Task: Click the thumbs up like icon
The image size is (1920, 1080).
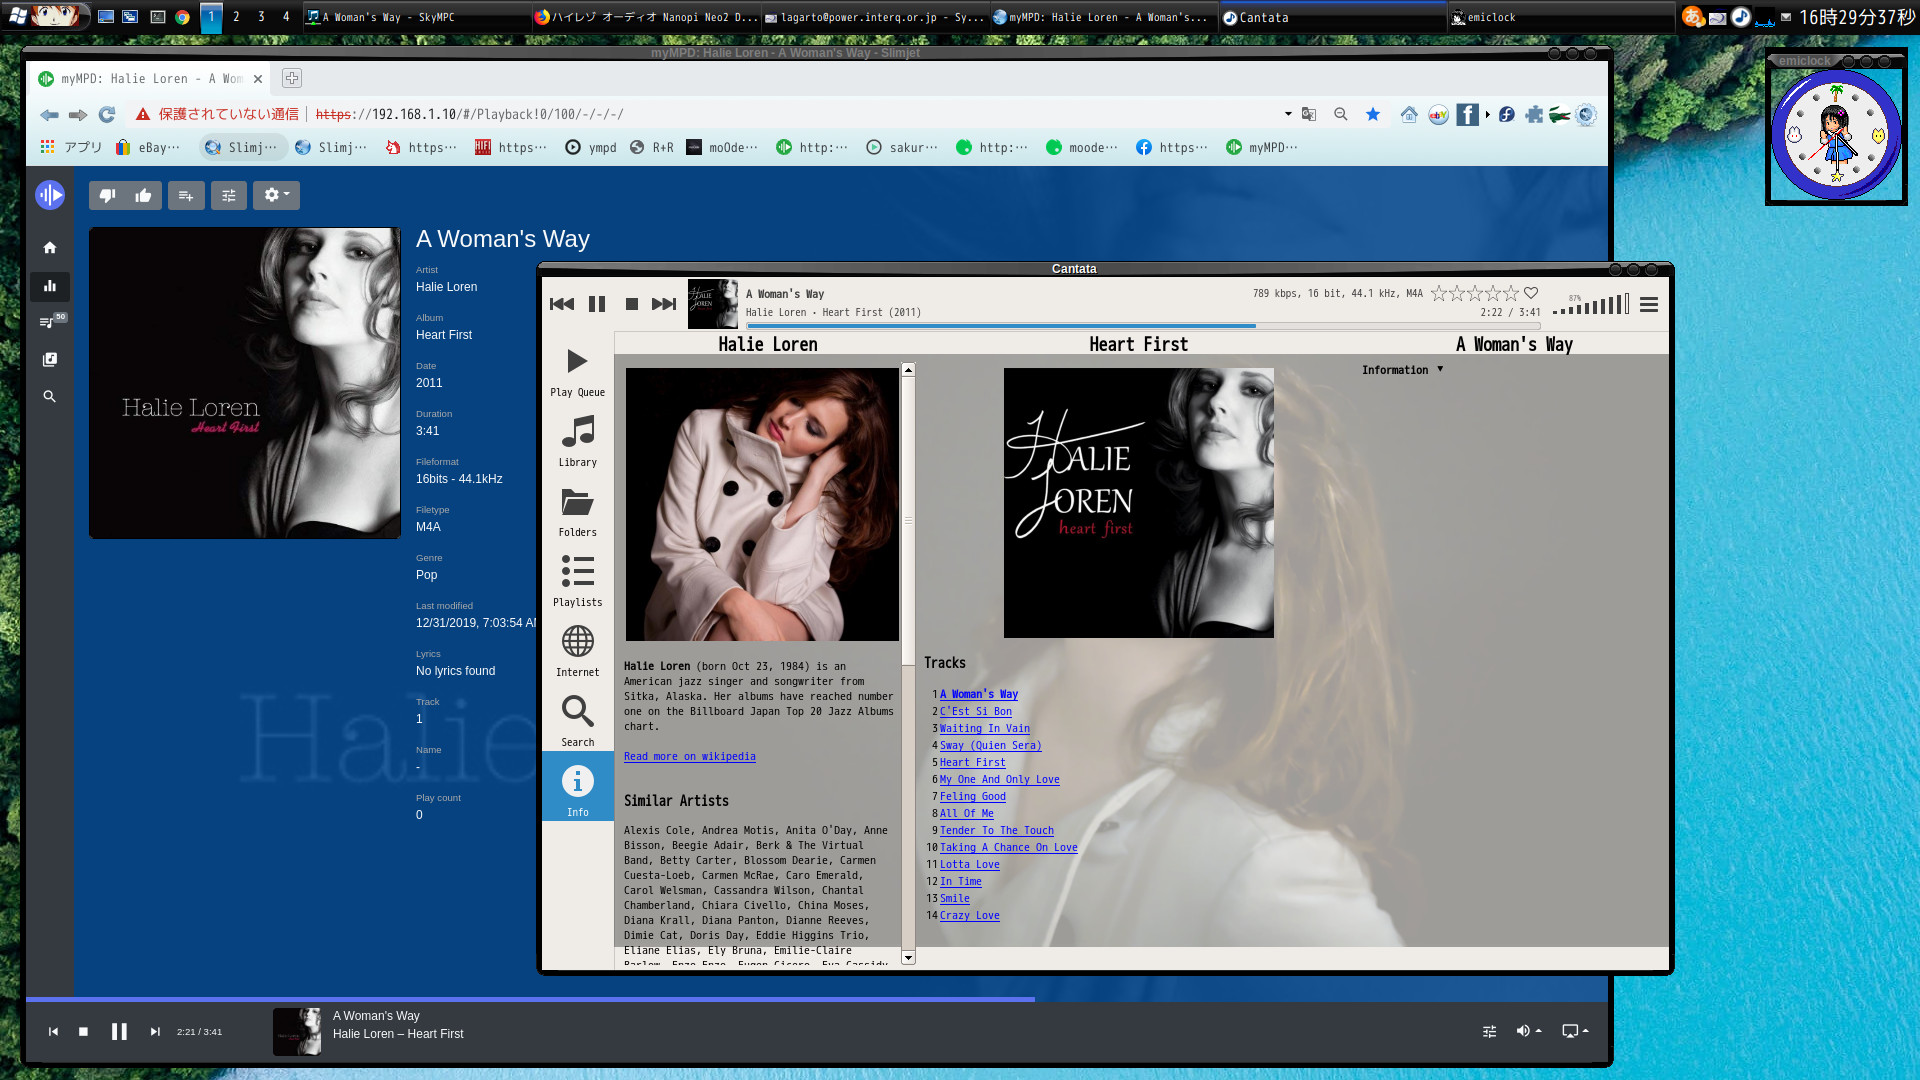Action: point(143,196)
